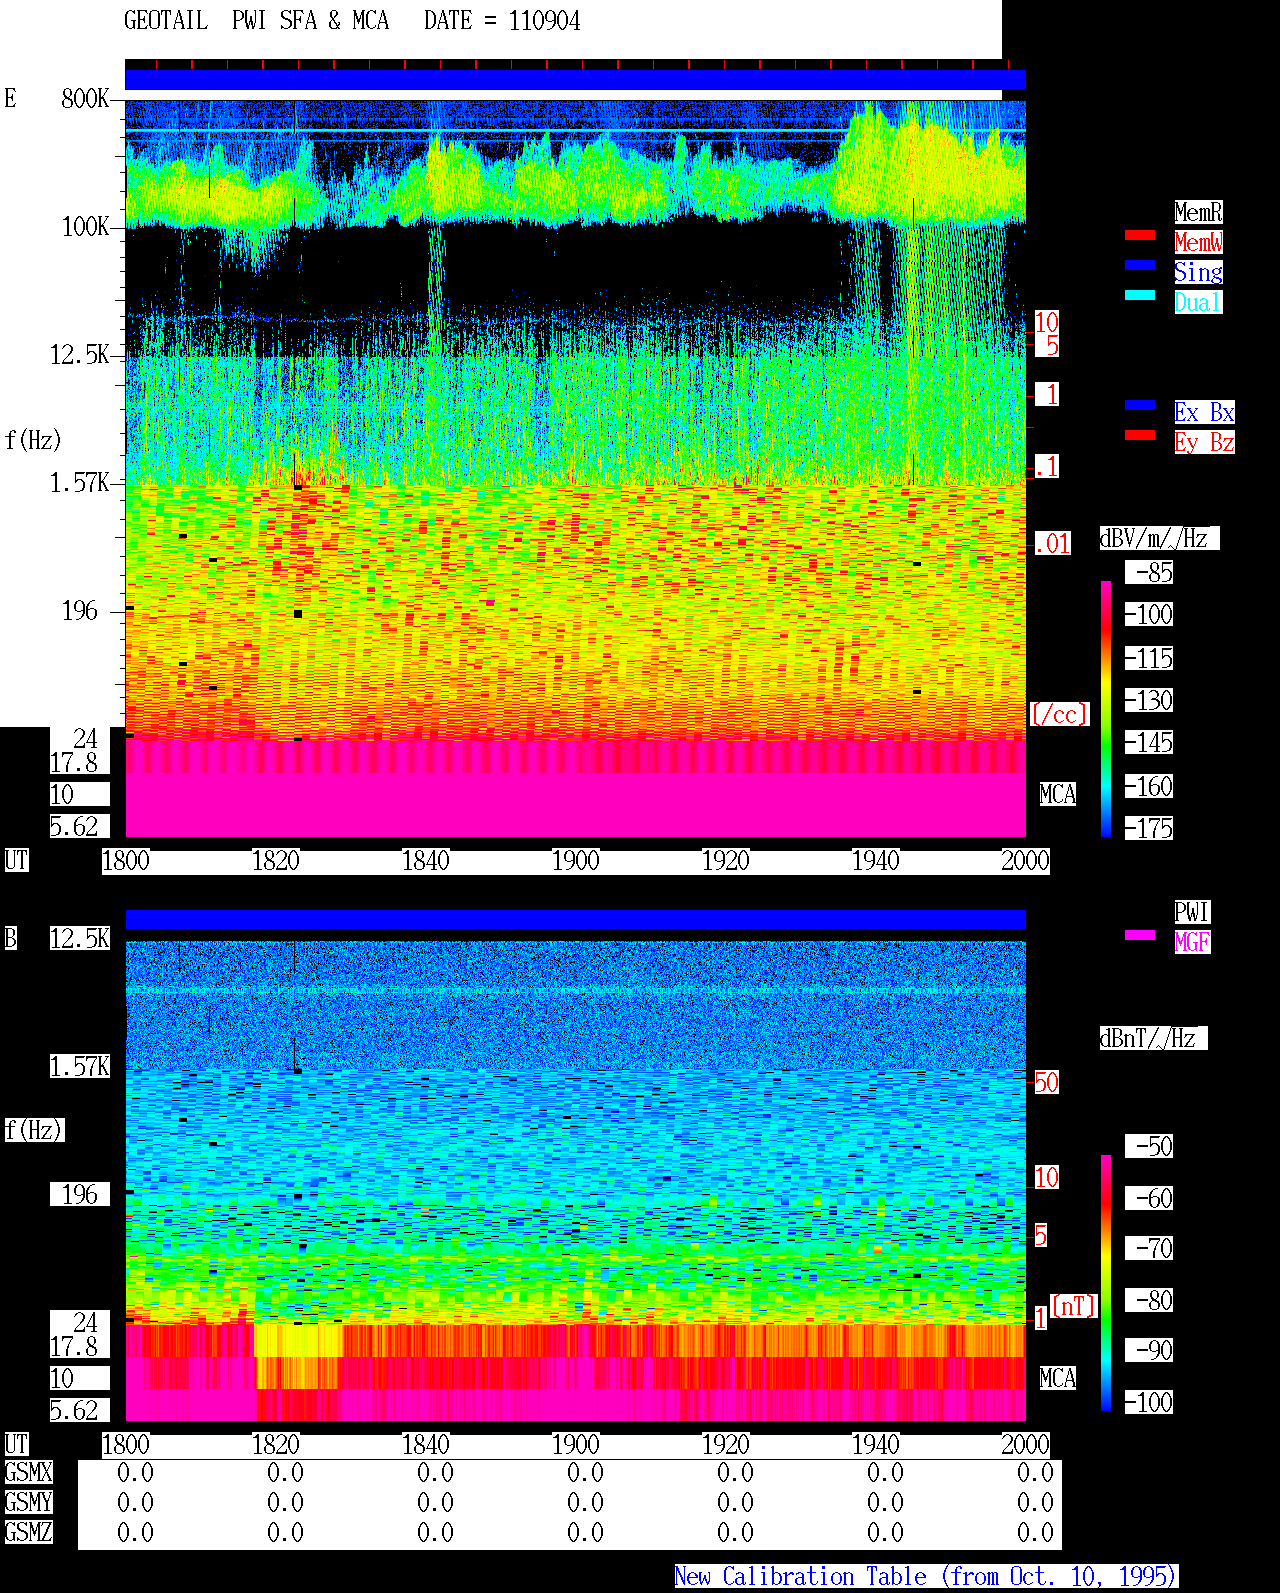Click the dBnT/√Hz color scale bar
The width and height of the screenshot is (1280, 1593).
coord(1106,1283)
